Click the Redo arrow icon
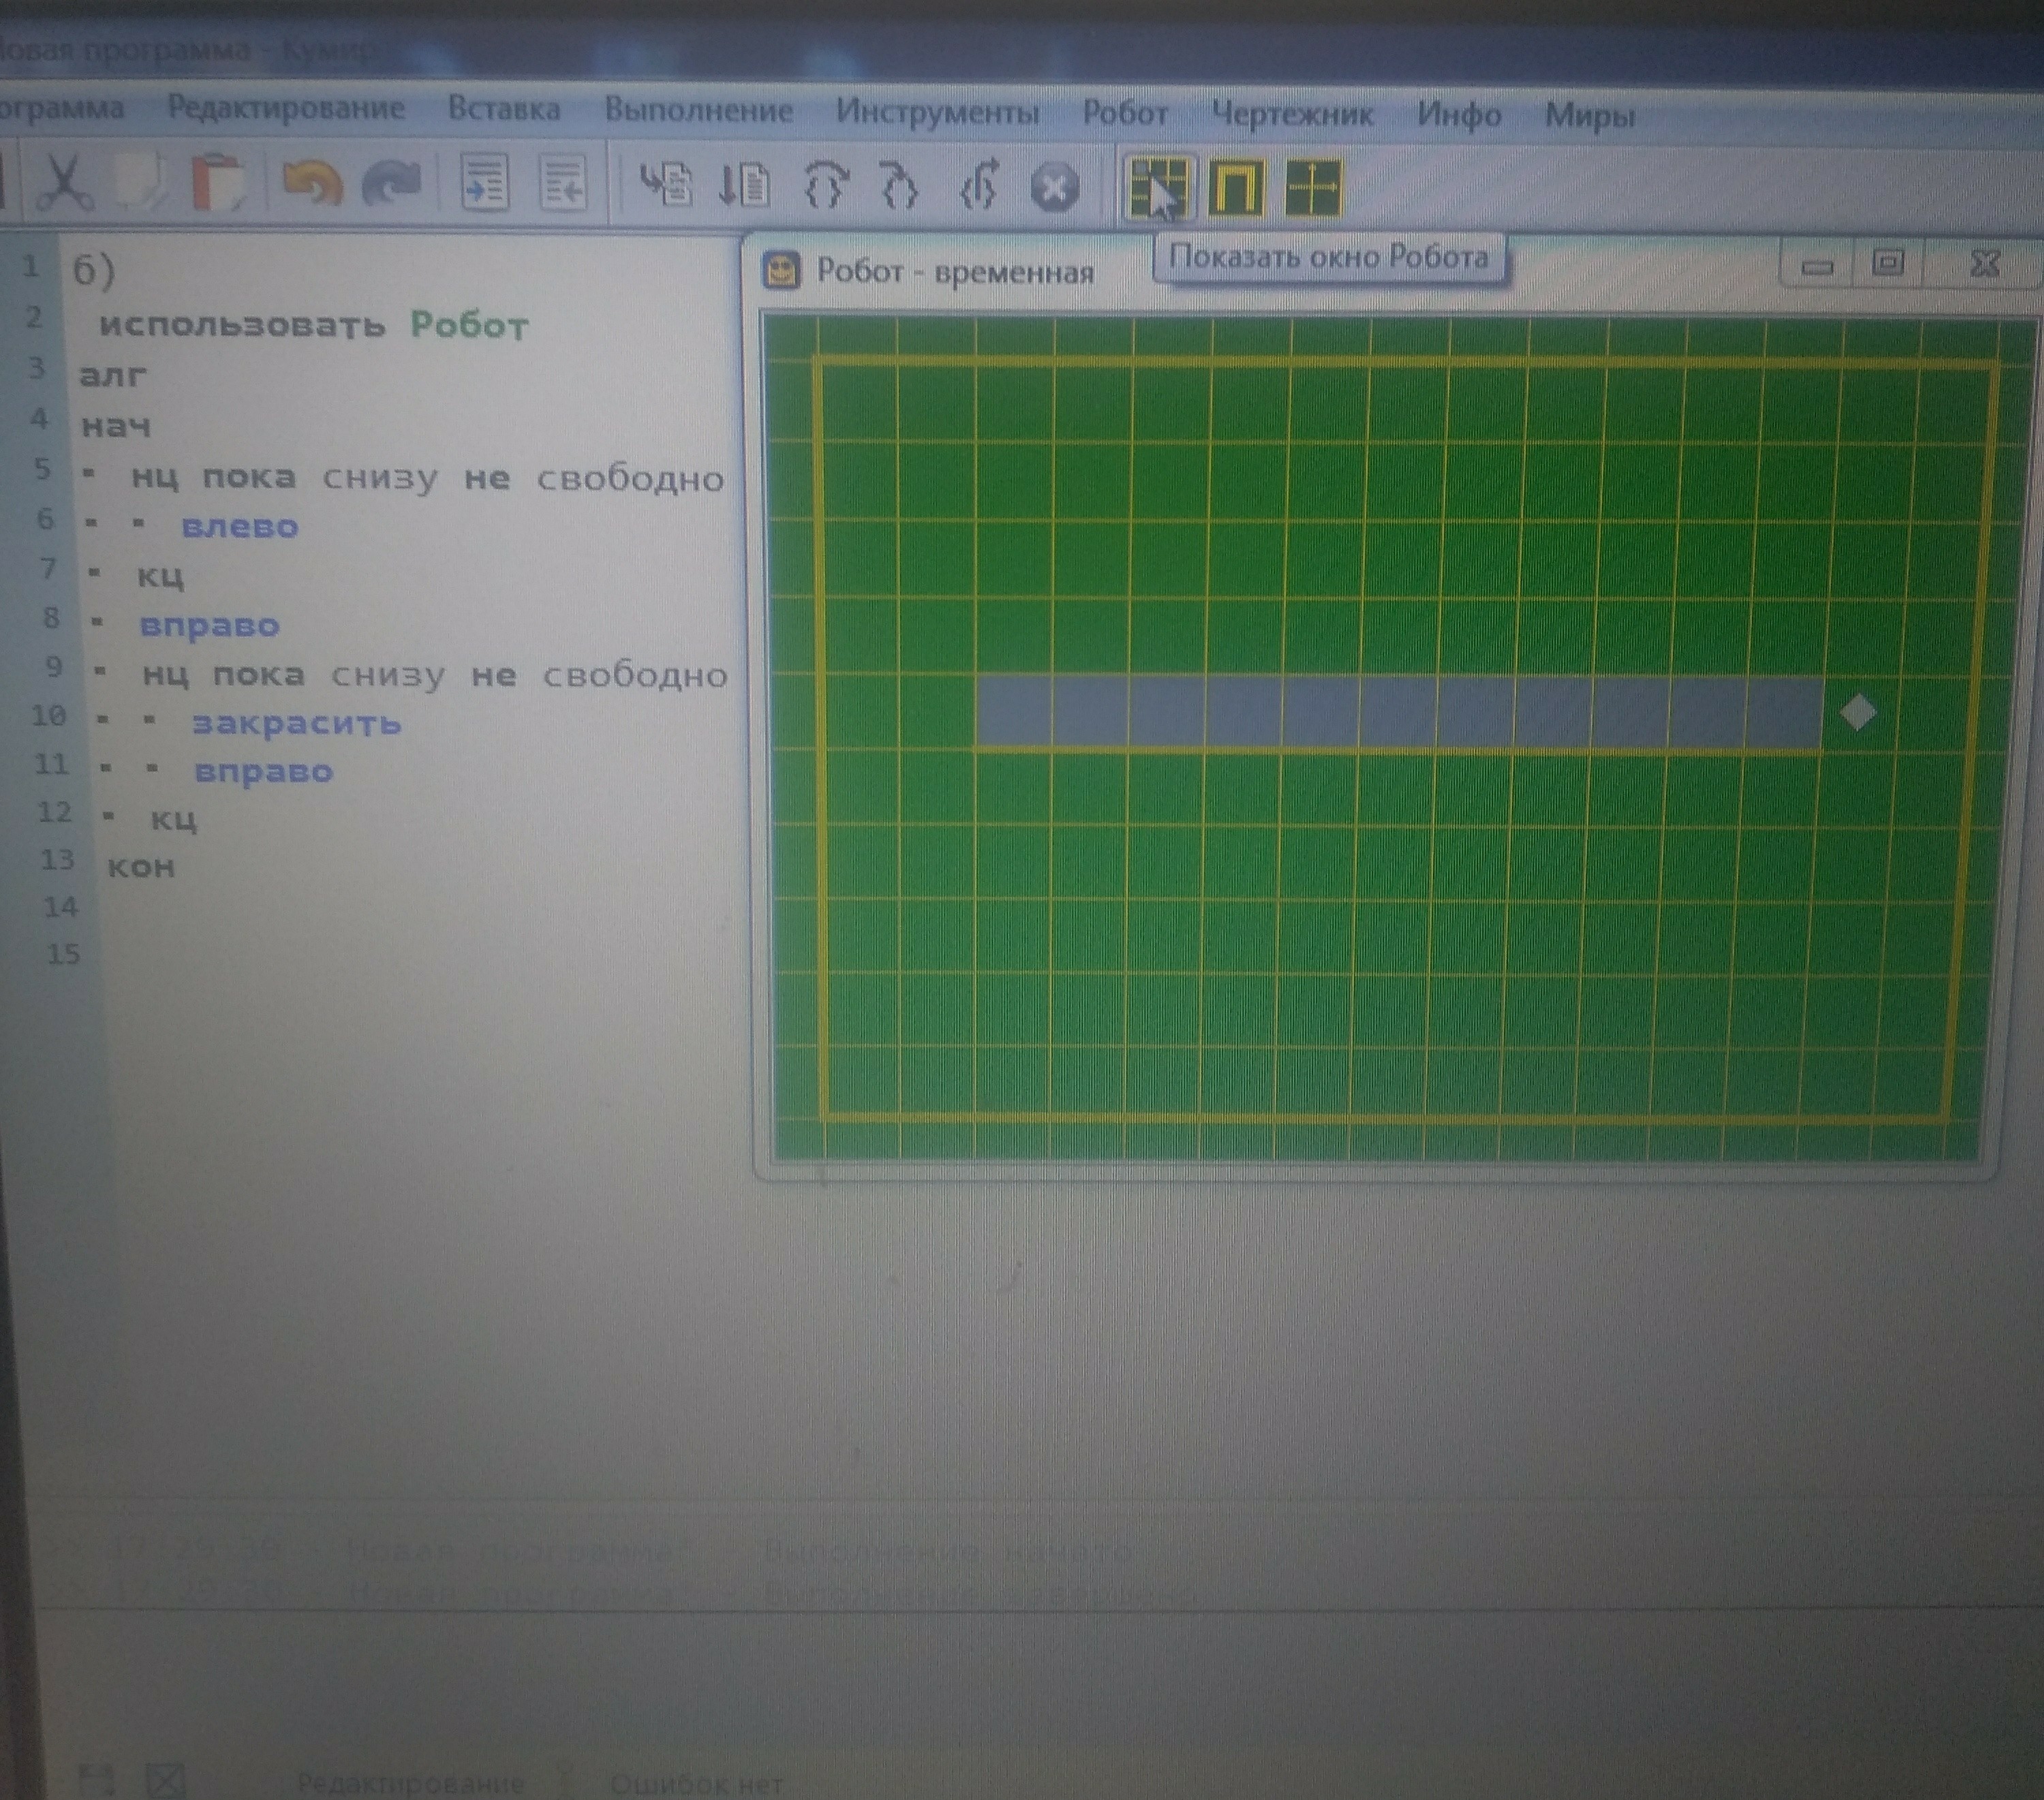This screenshot has height=1800, width=2044. [391, 183]
